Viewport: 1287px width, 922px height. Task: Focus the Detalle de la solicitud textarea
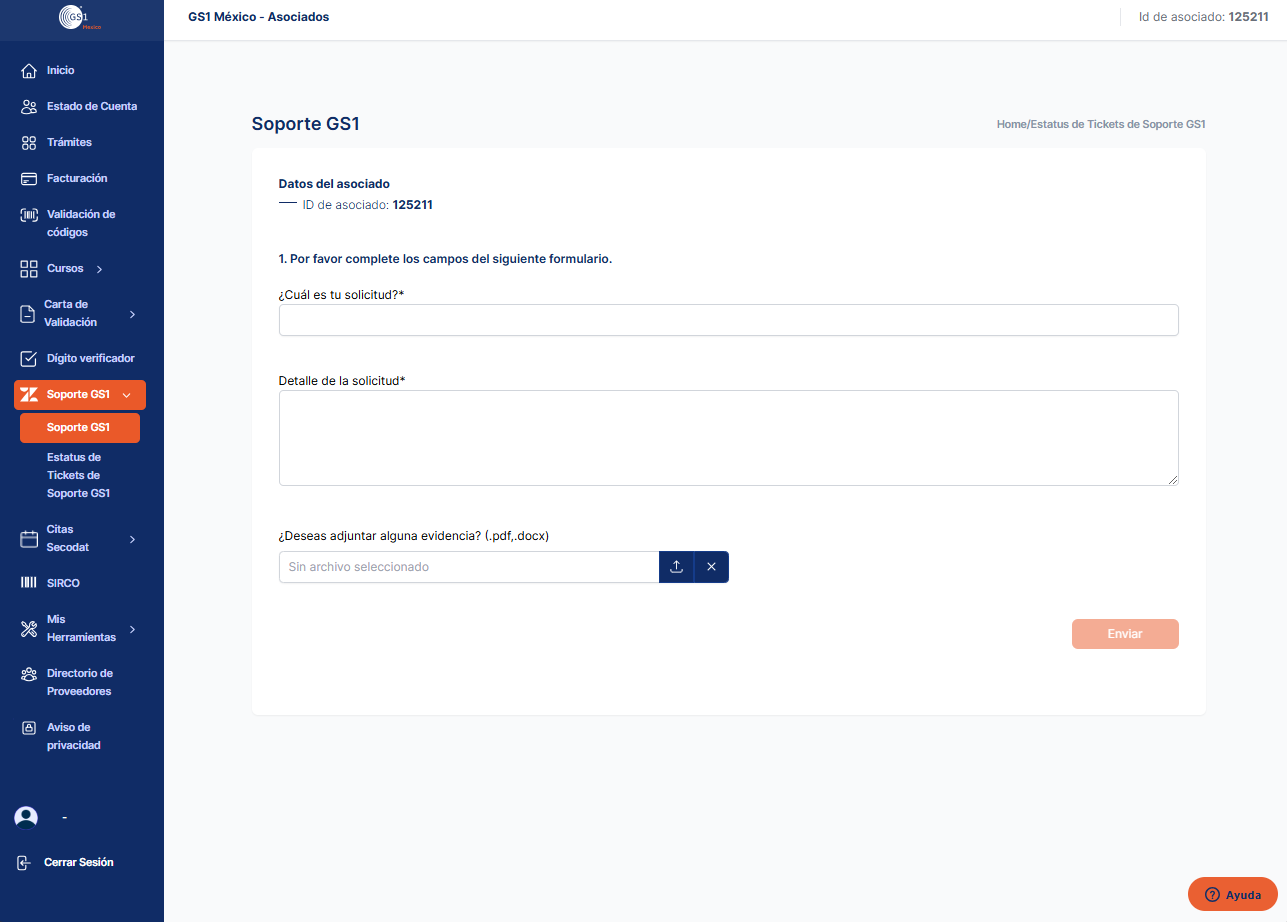(x=729, y=438)
